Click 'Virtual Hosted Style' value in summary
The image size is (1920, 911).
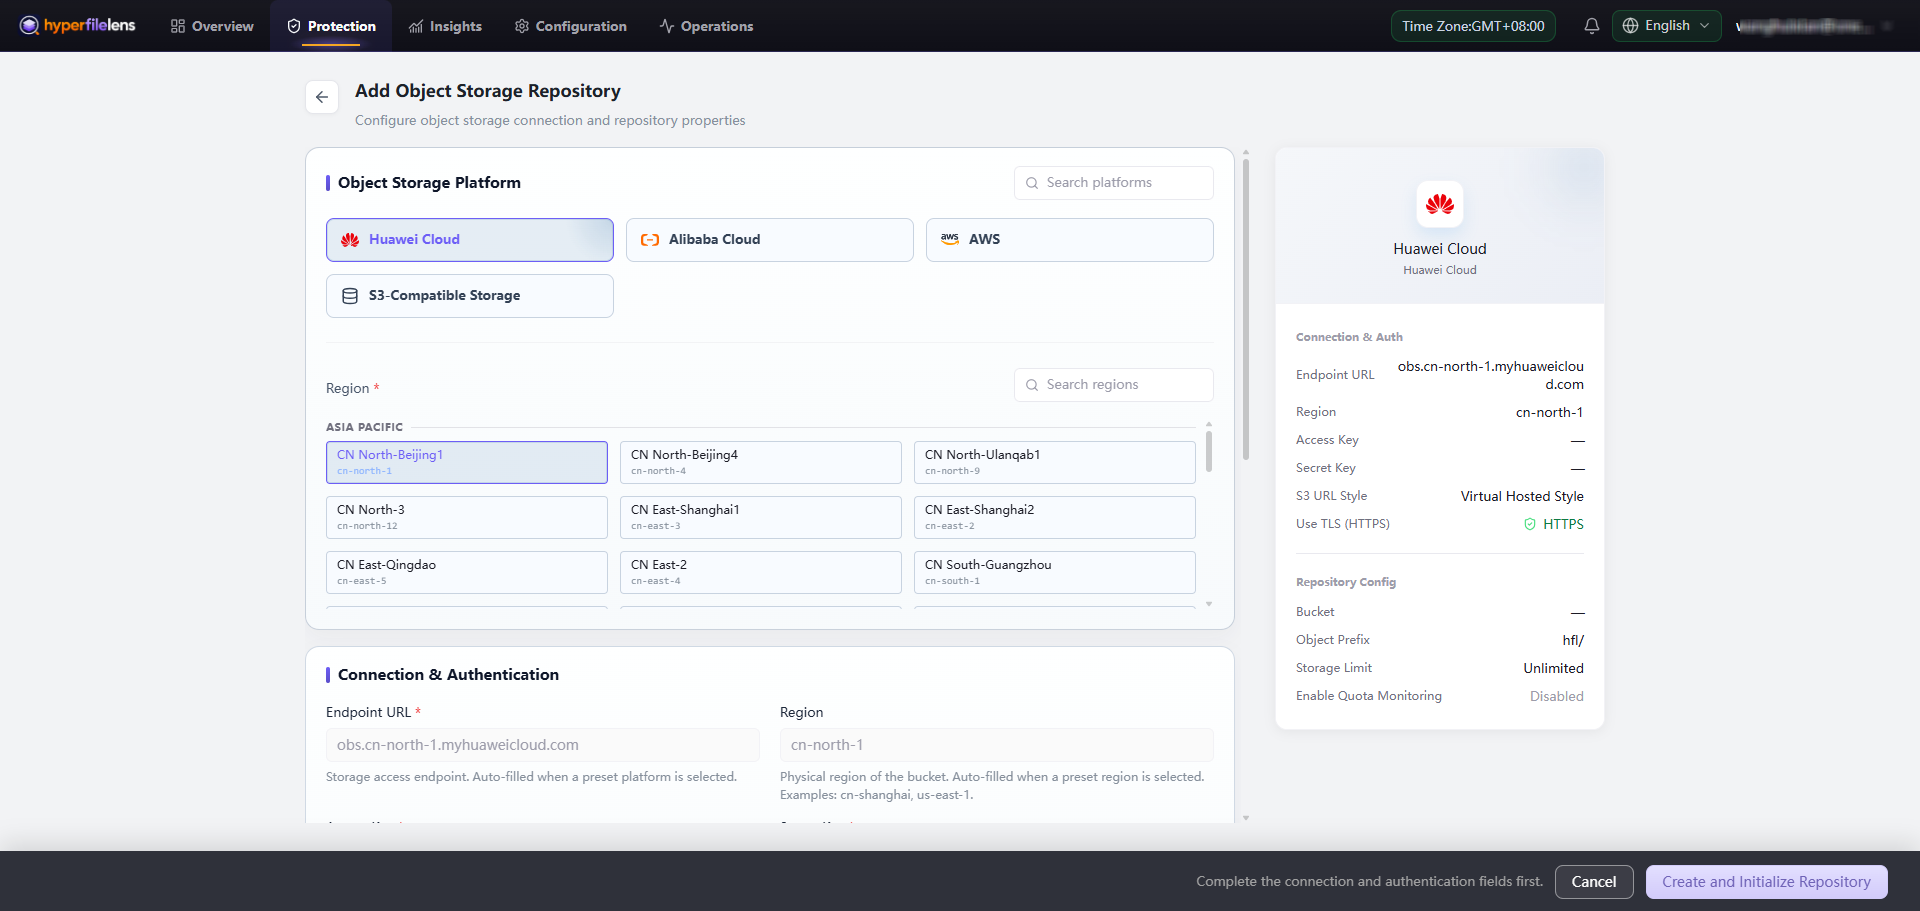[x=1522, y=496]
